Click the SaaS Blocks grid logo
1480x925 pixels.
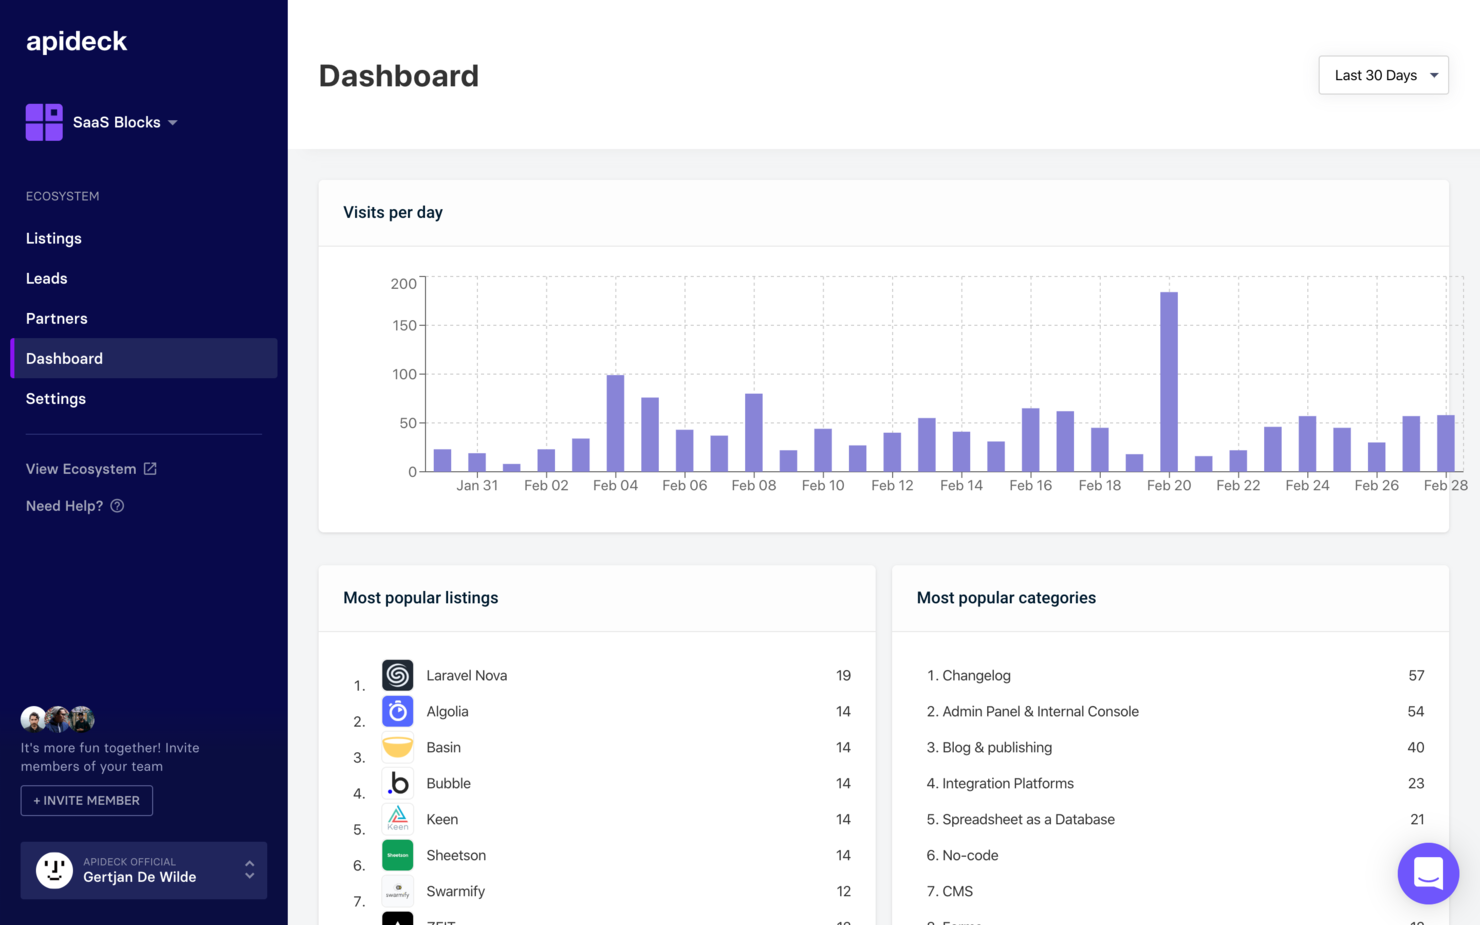coord(43,121)
